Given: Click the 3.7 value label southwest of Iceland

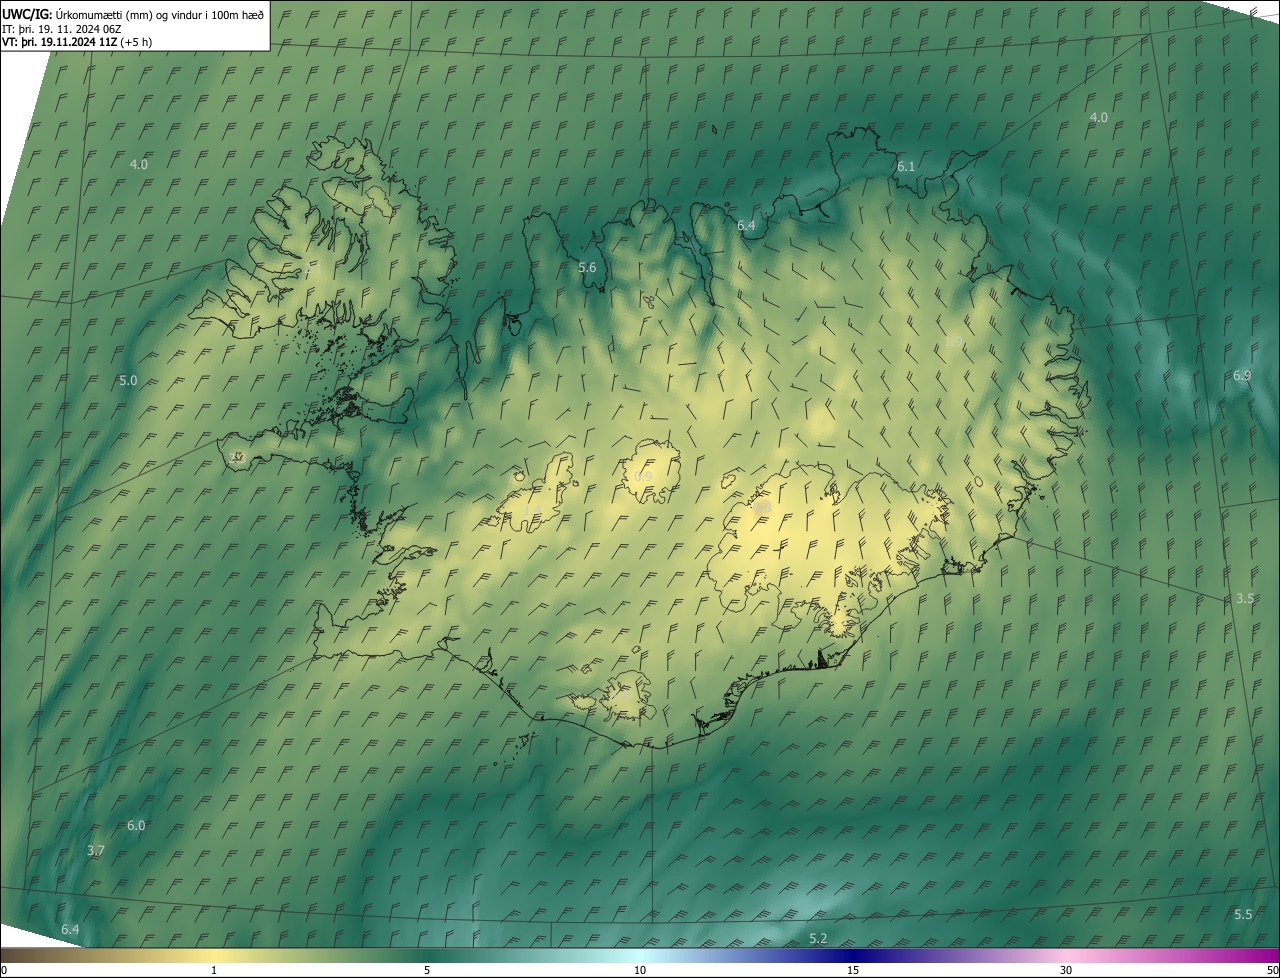Looking at the screenshot, I should click(95, 851).
